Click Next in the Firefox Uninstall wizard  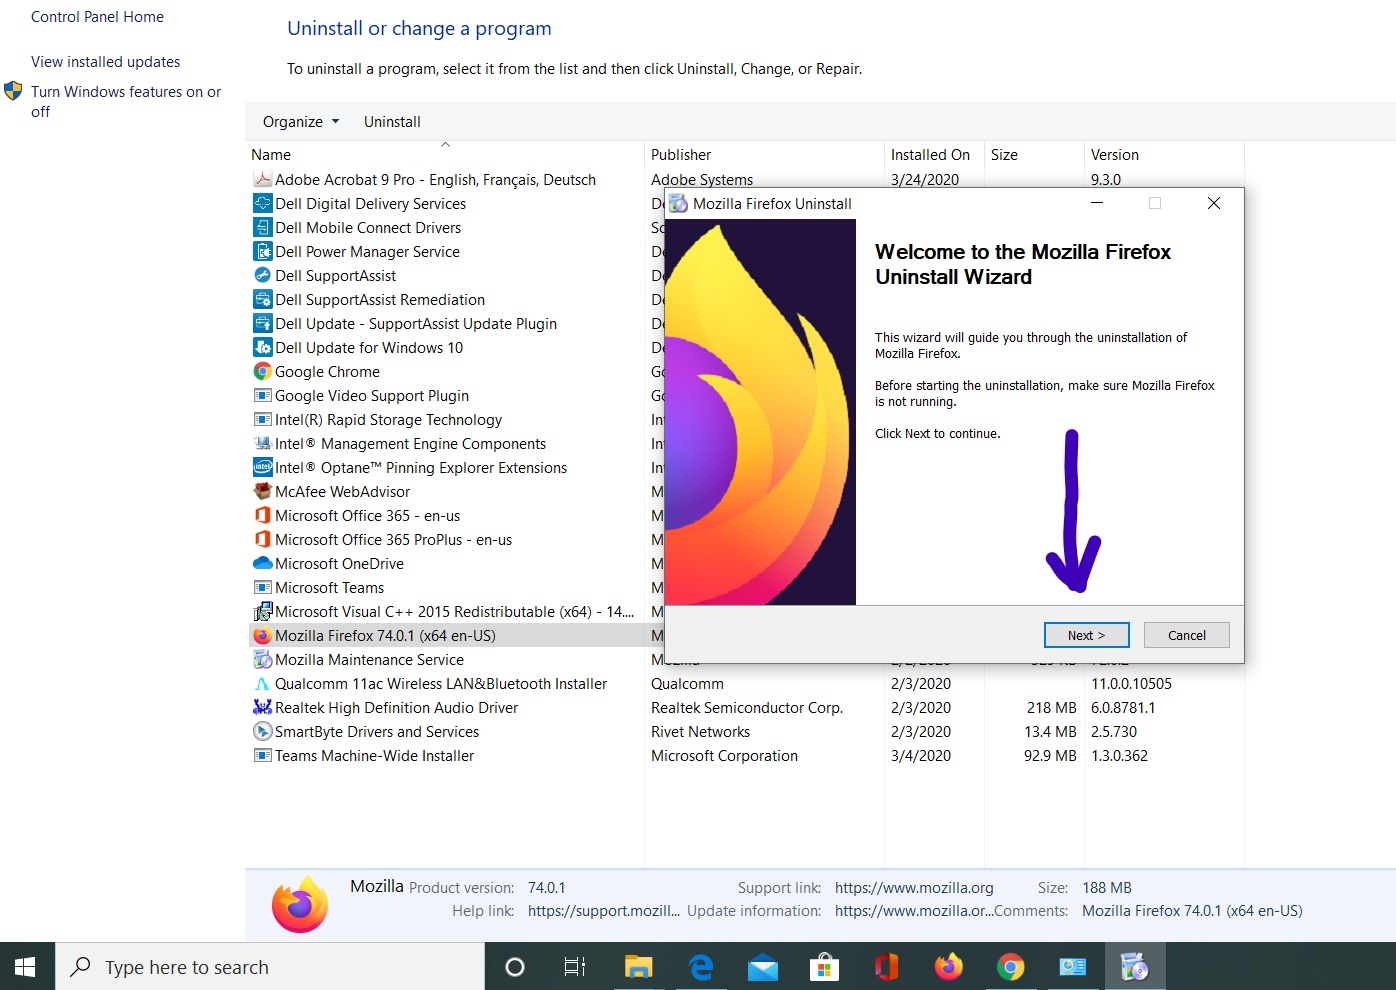click(x=1086, y=635)
